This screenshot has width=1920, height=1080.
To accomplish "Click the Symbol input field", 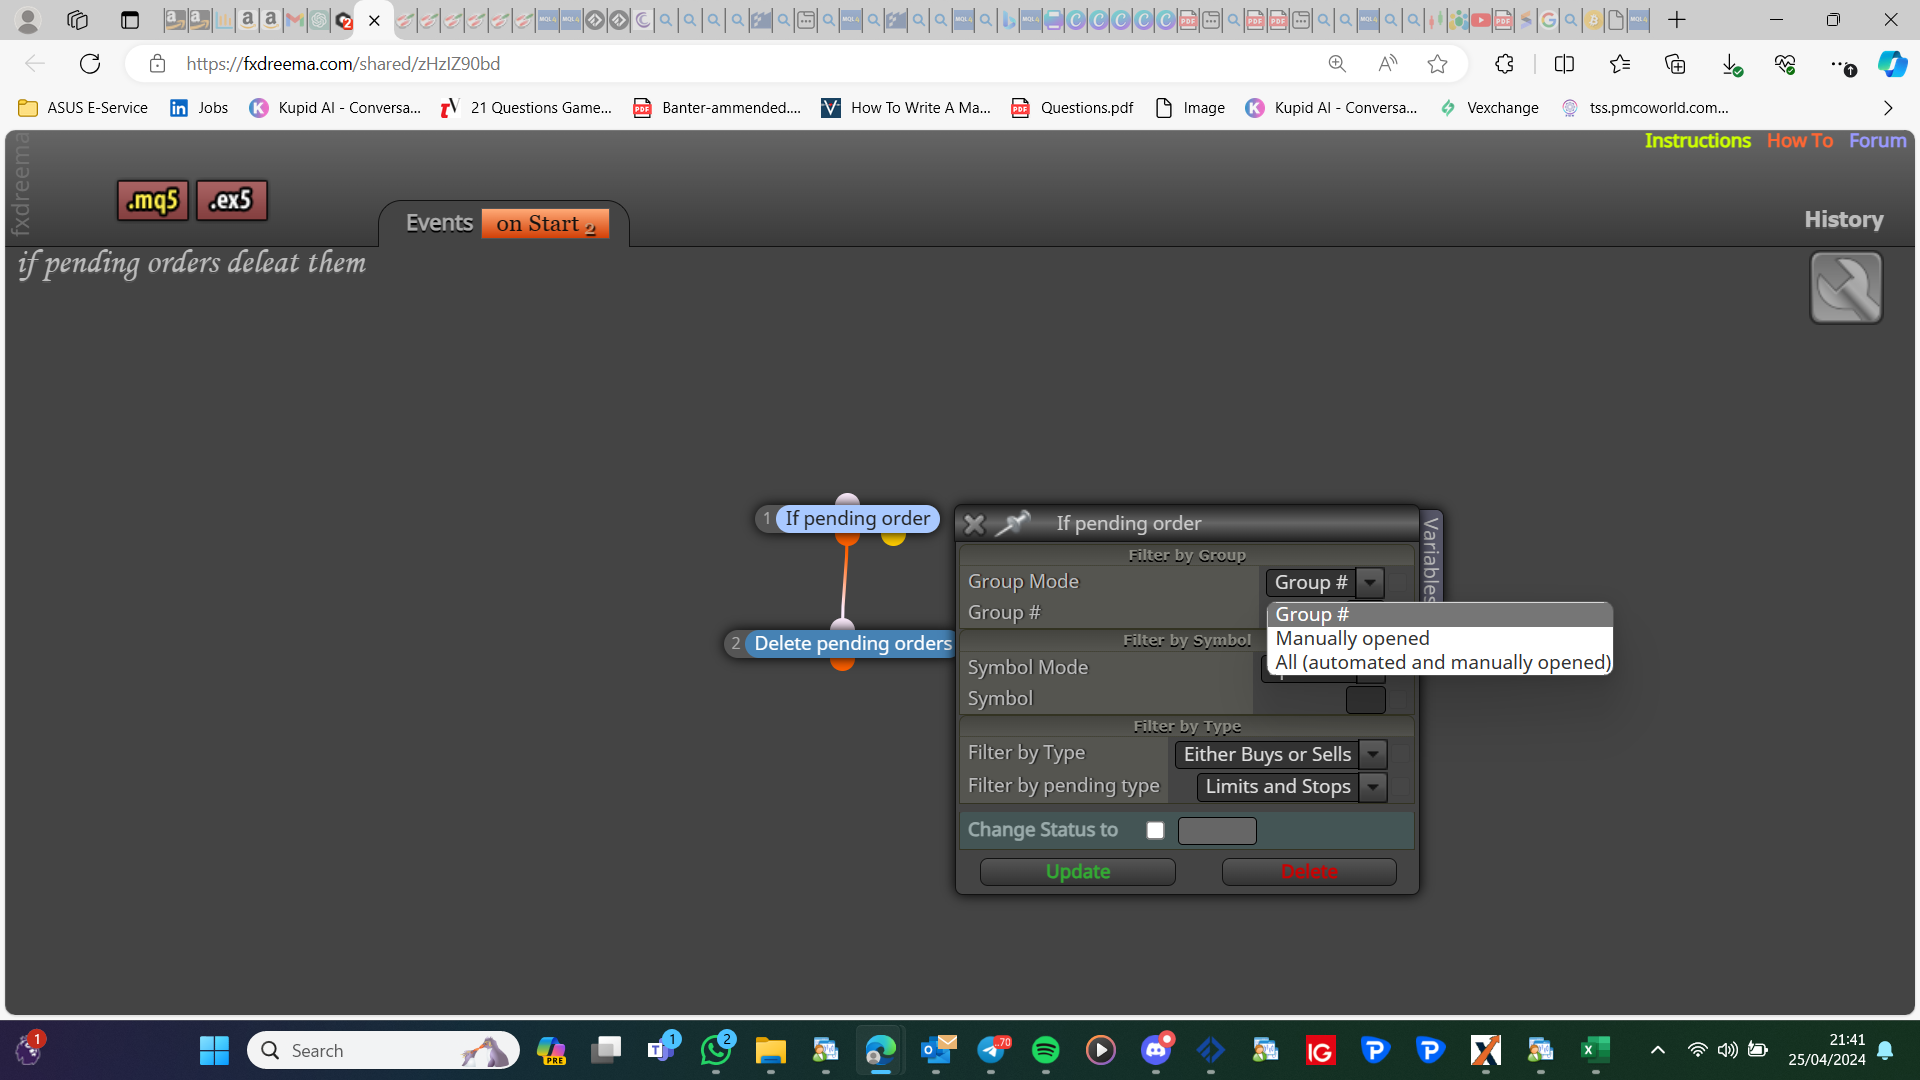I will tap(1365, 700).
